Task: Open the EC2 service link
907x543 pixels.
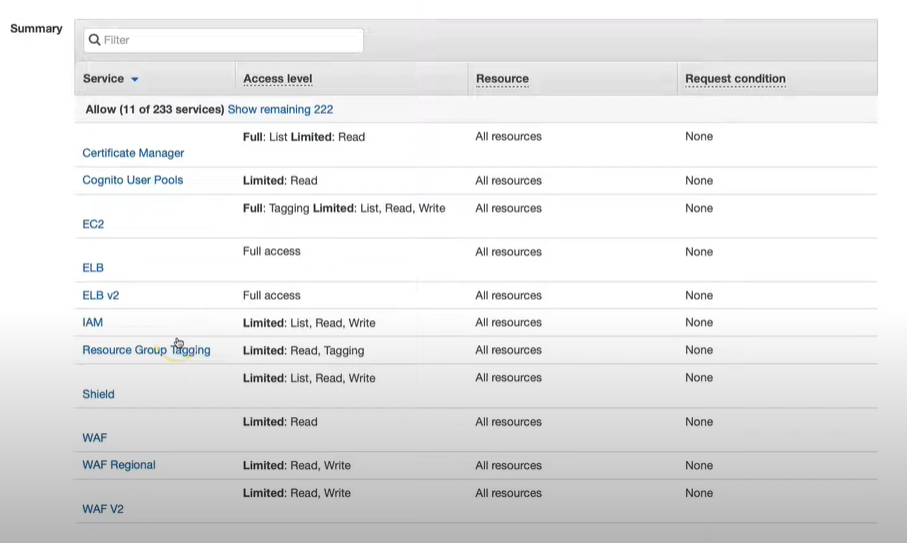Action: click(x=93, y=224)
